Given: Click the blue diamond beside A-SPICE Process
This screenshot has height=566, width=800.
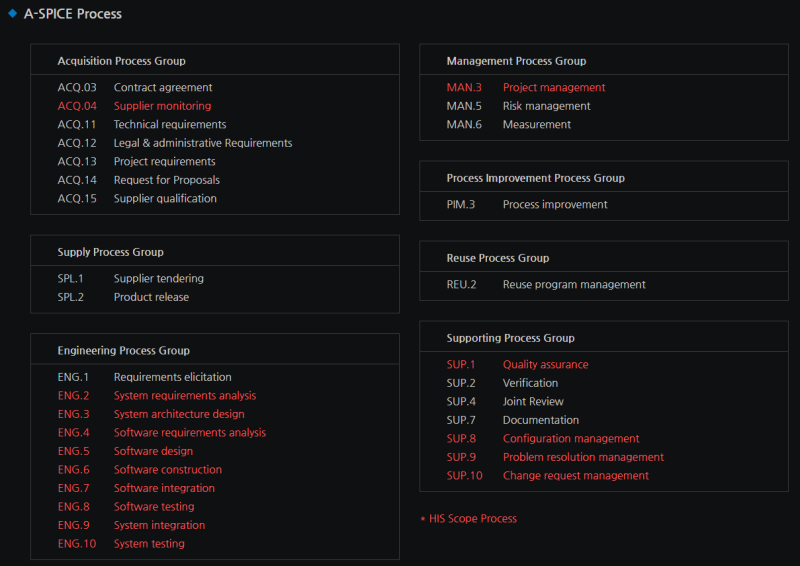Looking at the screenshot, I should coord(12,14).
